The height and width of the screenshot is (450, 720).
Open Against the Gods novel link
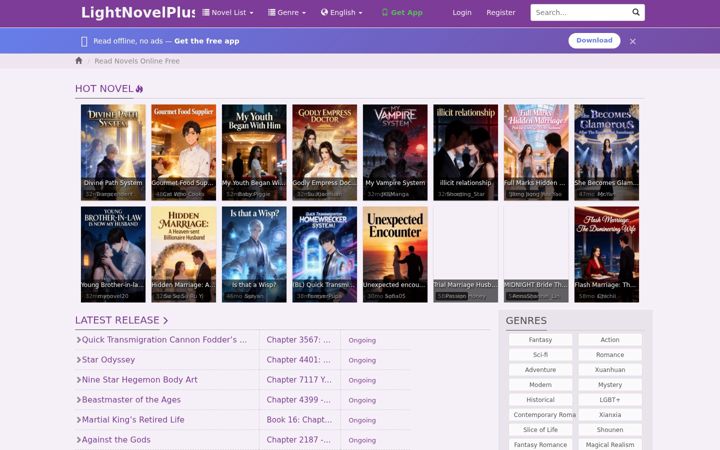coord(116,439)
